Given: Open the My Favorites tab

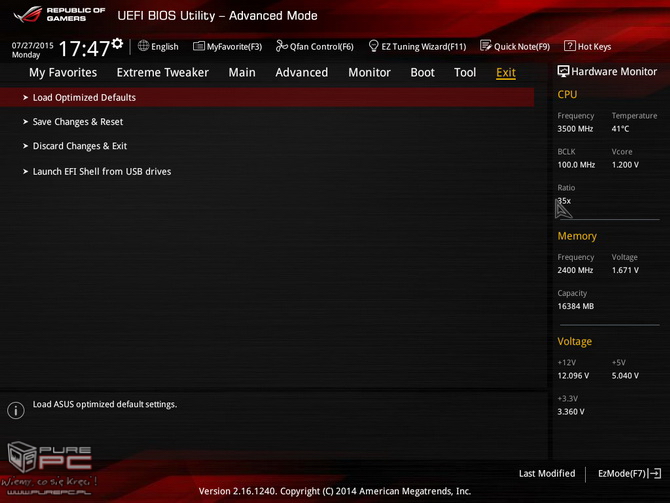Looking at the screenshot, I should [63, 73].
